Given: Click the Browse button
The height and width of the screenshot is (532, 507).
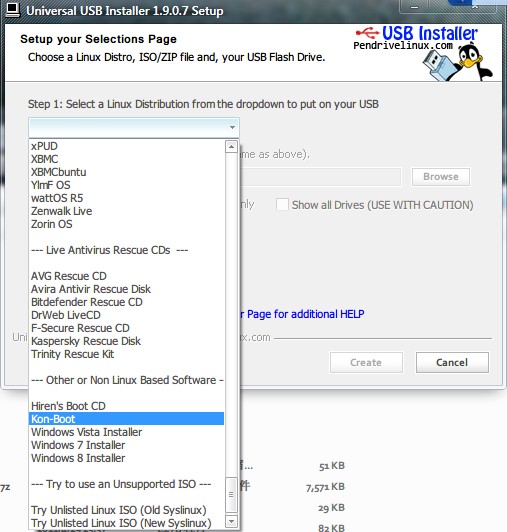Looking at the screenshot, I should coord(441,176).
